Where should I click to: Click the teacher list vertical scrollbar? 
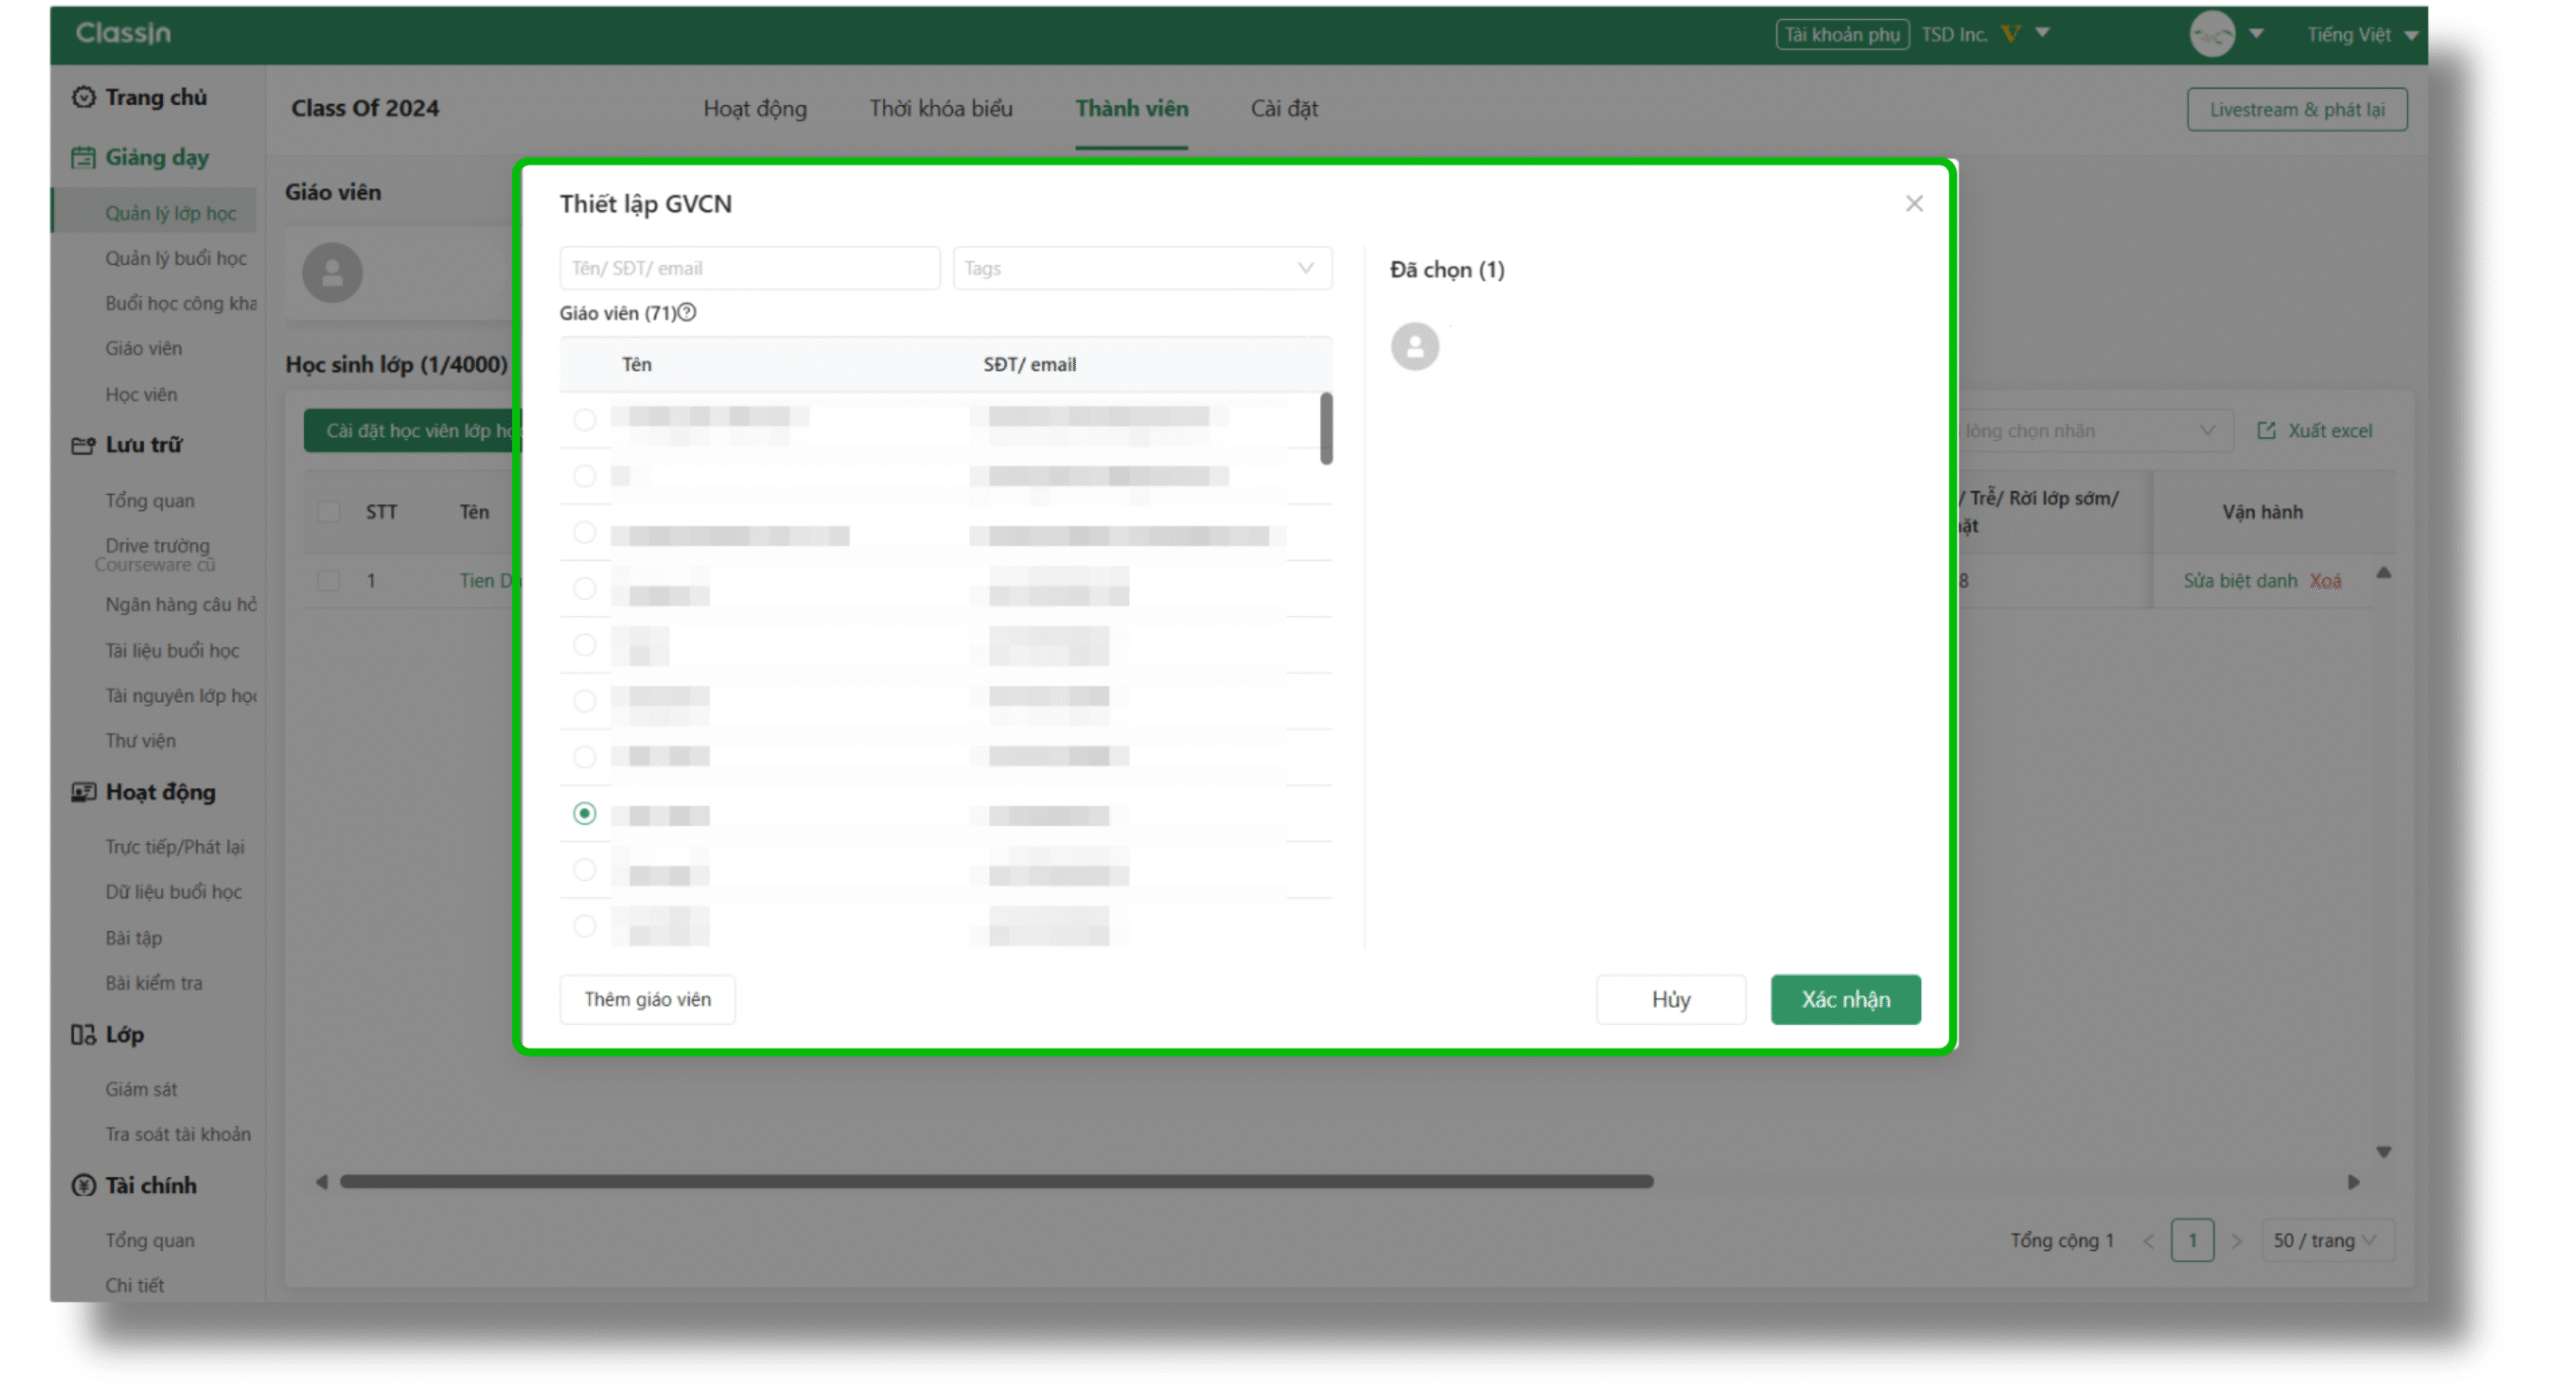click(x=1326, y=429)
